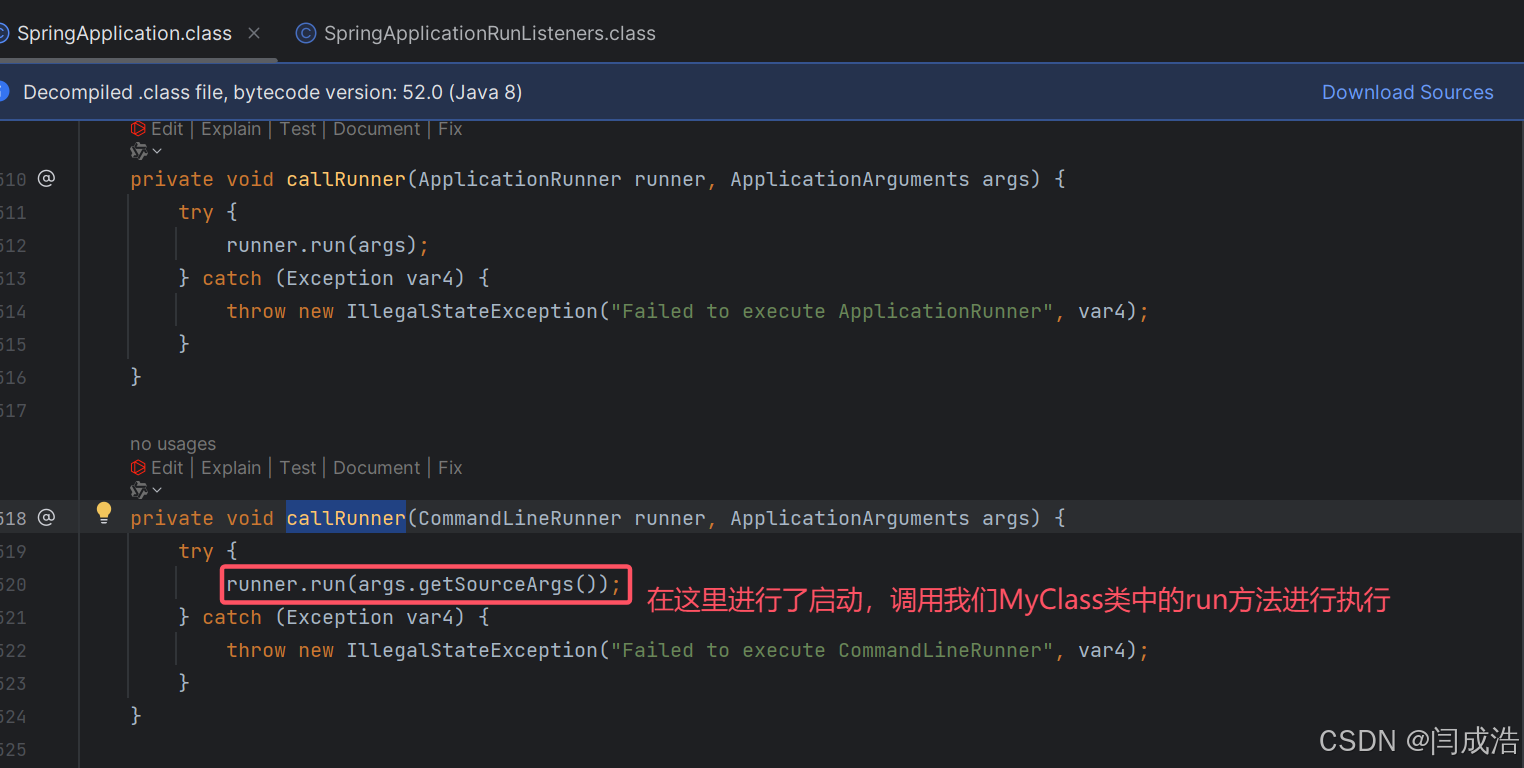The image size is (1524, 768).
Task: Click the @ annotations gutter icon beside line 510
Action: 46,178
